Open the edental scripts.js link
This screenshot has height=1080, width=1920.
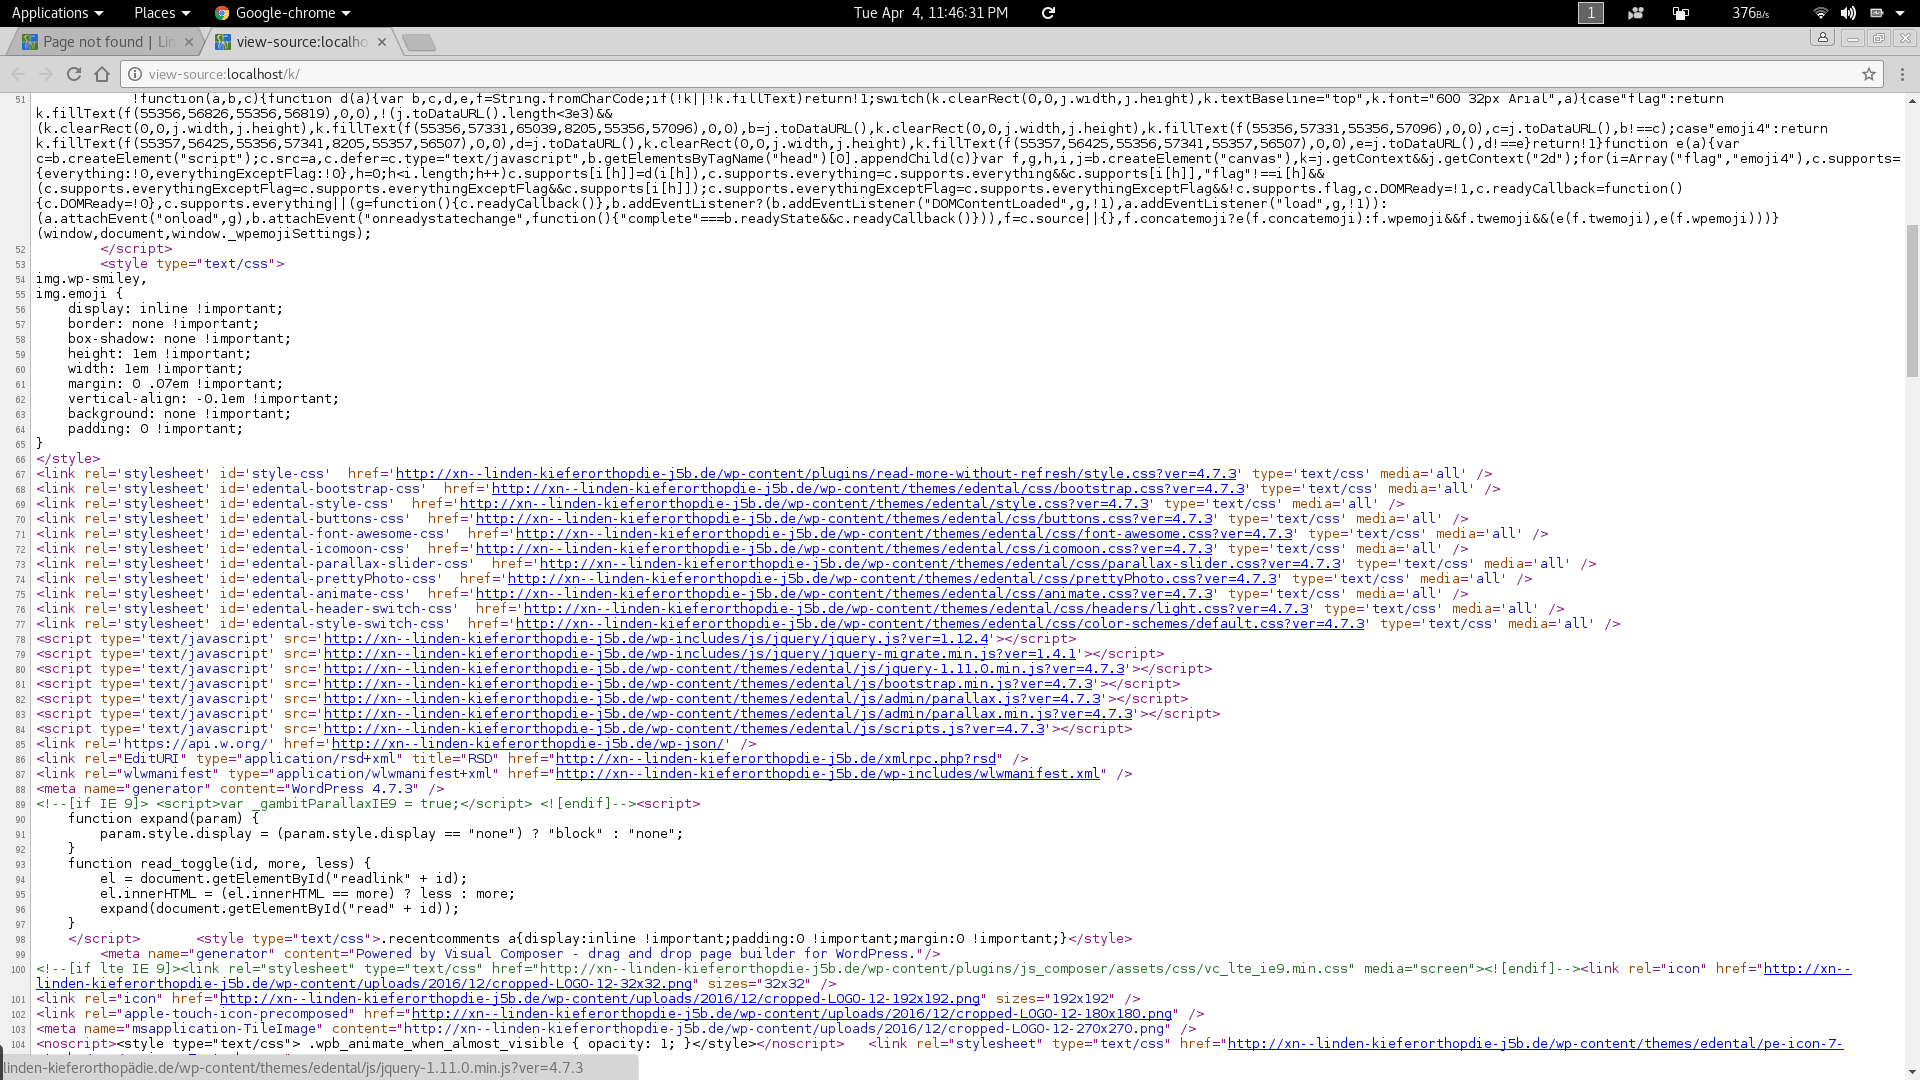point(684,729)
